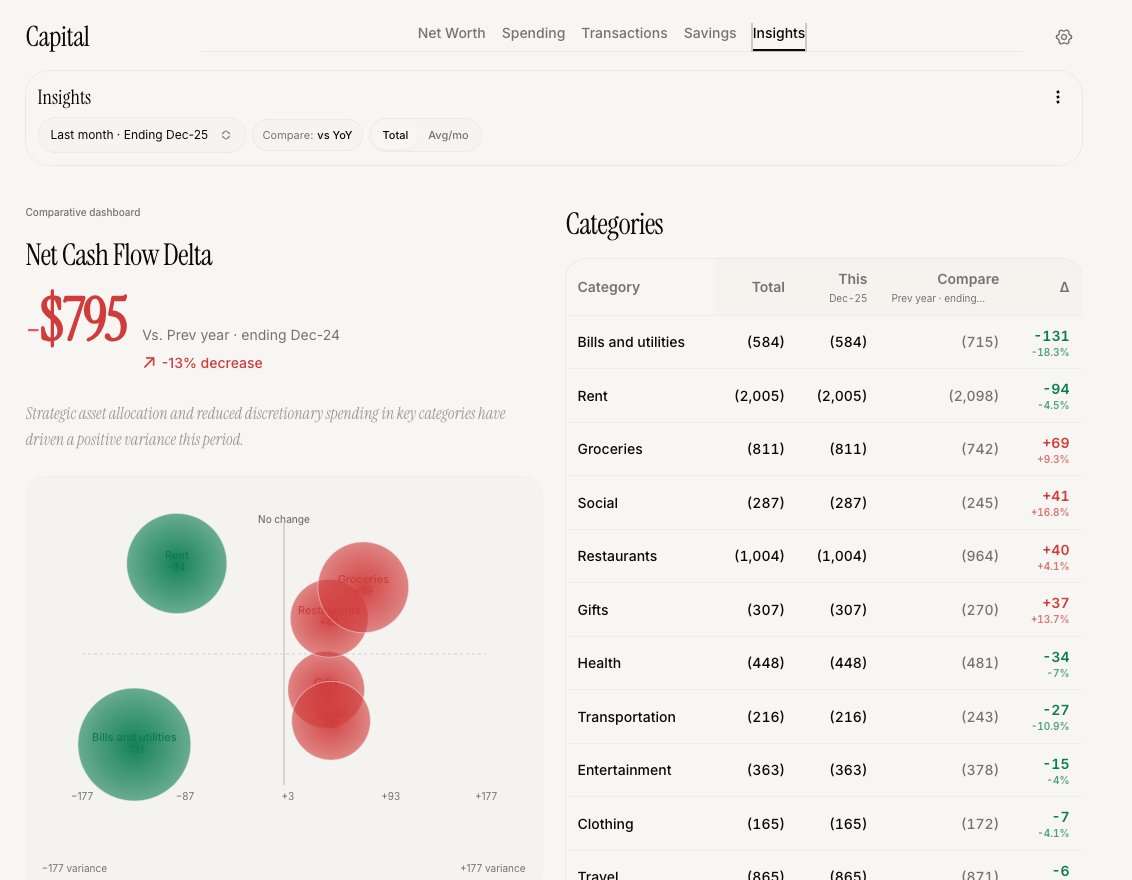Open the Insights three-dot options menu

(1058, 97)
